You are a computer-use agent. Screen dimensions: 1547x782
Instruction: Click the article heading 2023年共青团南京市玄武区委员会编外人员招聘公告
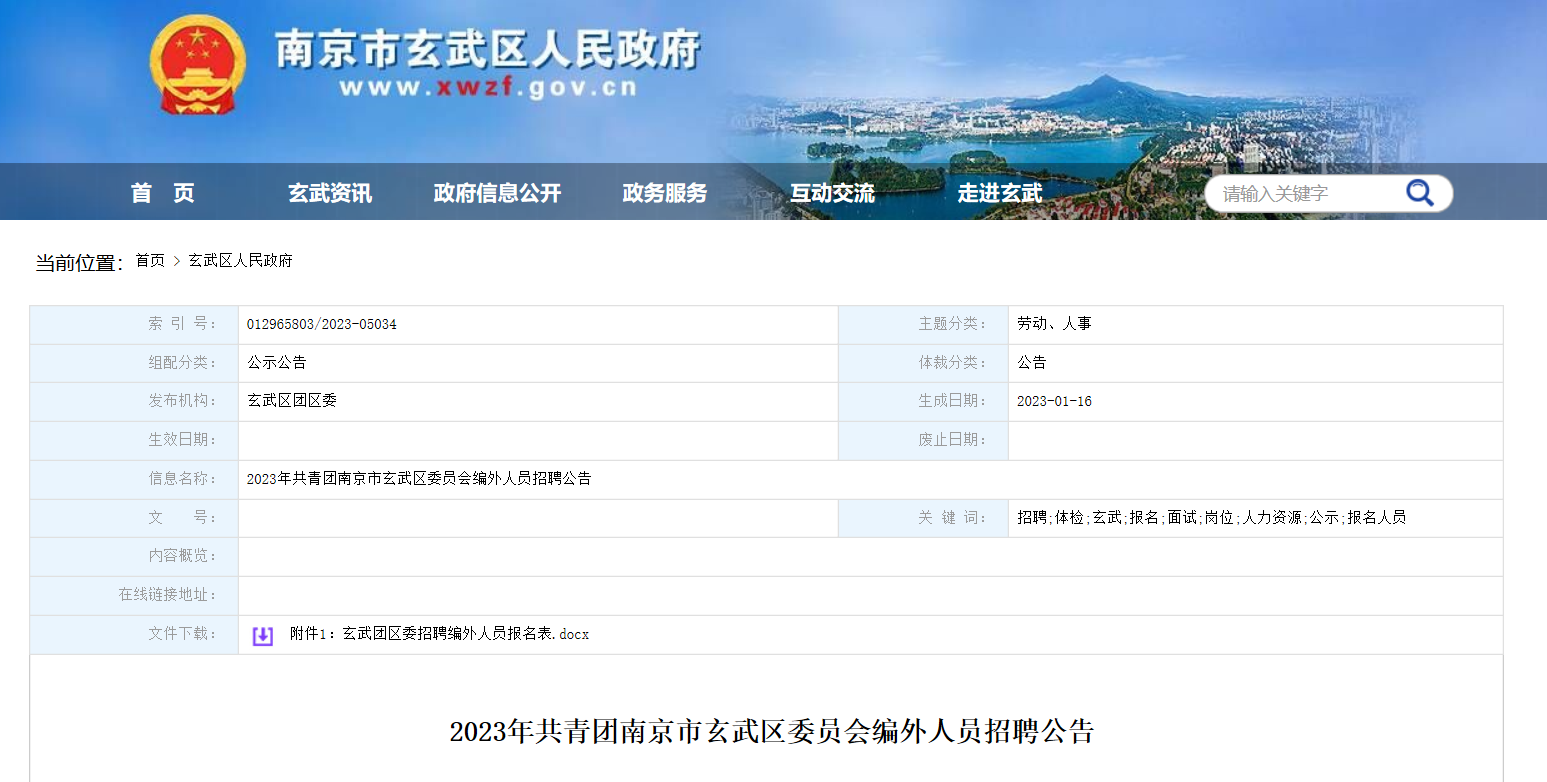[x=772, y=731]
